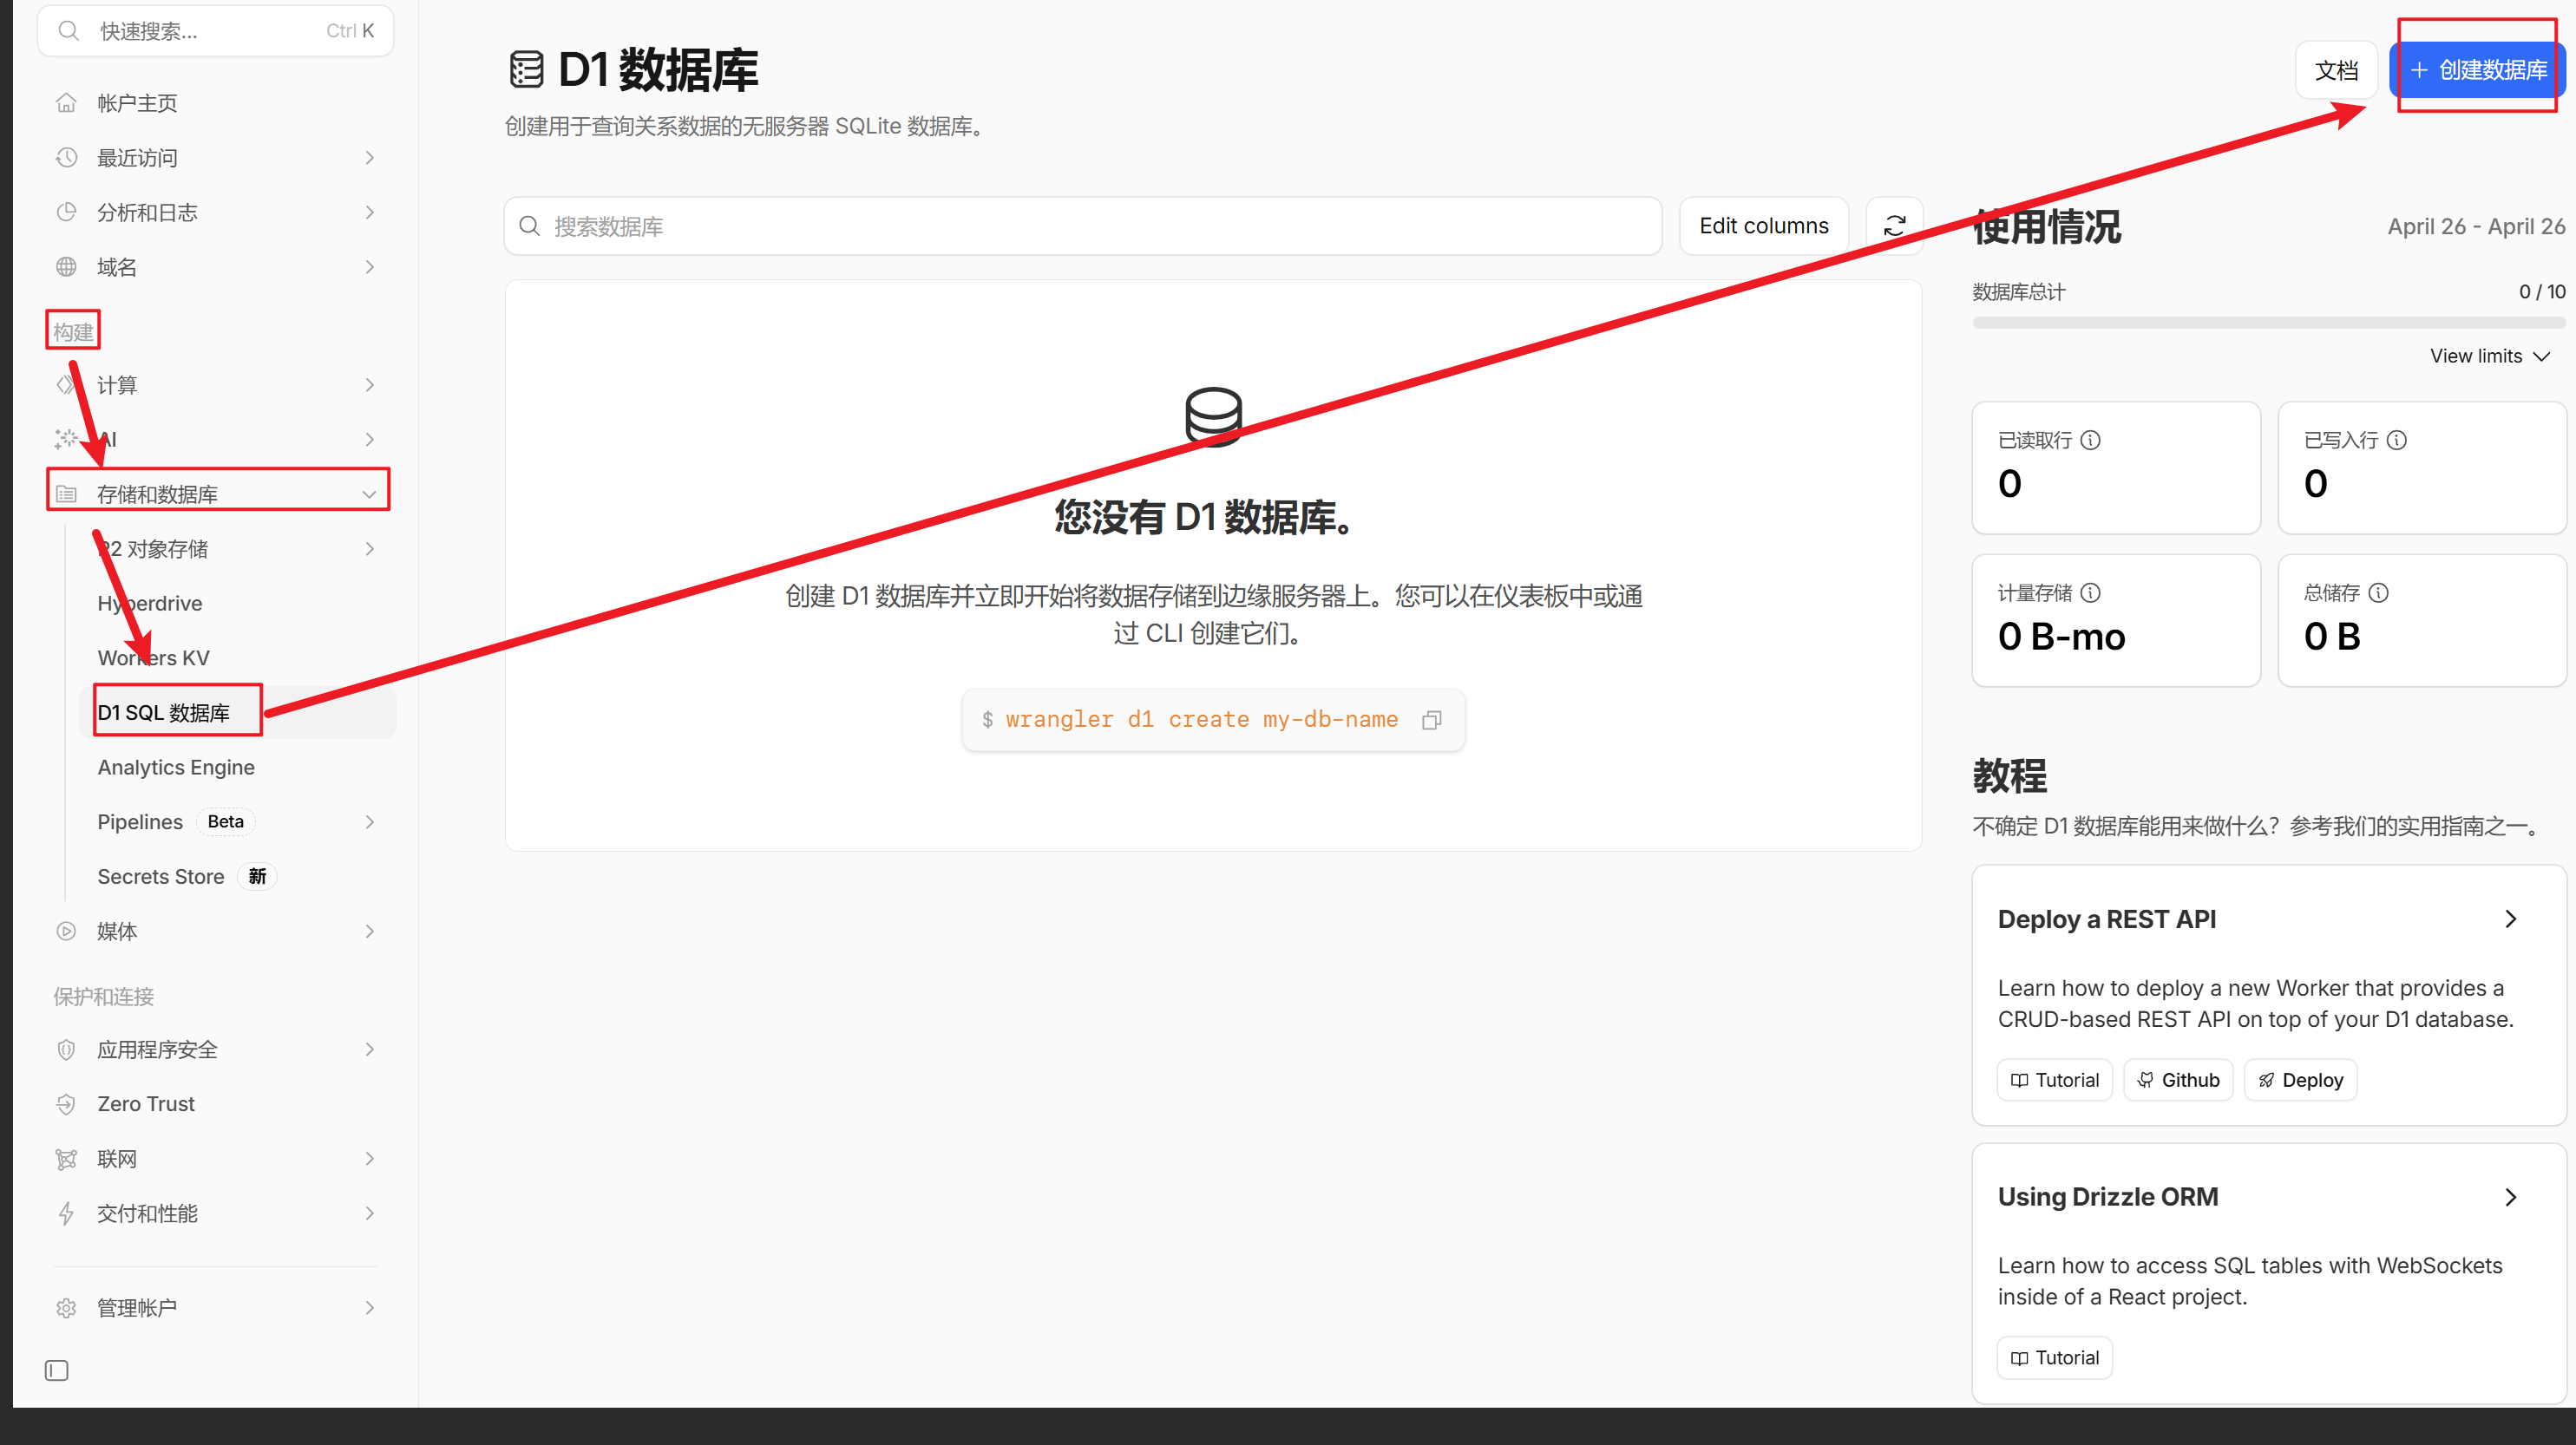Collapse the sidebar using the bottom panel icon

click(57, 1370)
